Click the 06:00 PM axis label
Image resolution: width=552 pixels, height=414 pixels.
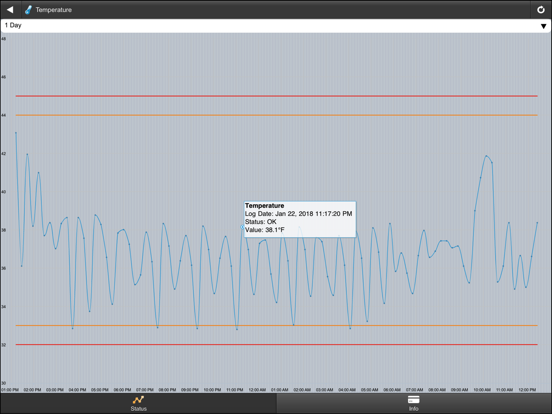122,390
